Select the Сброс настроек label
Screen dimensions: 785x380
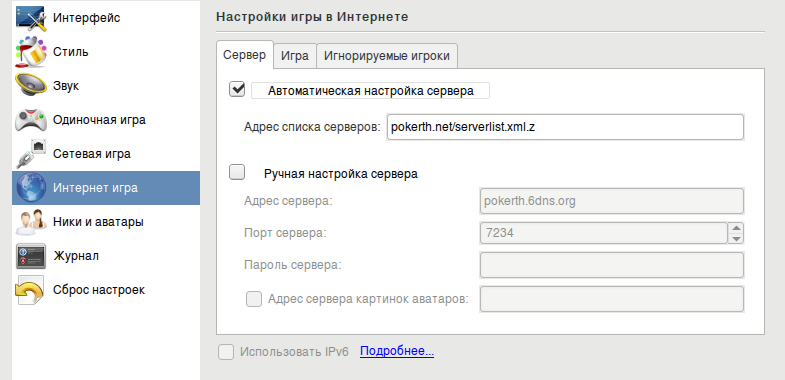click(99, 290)
